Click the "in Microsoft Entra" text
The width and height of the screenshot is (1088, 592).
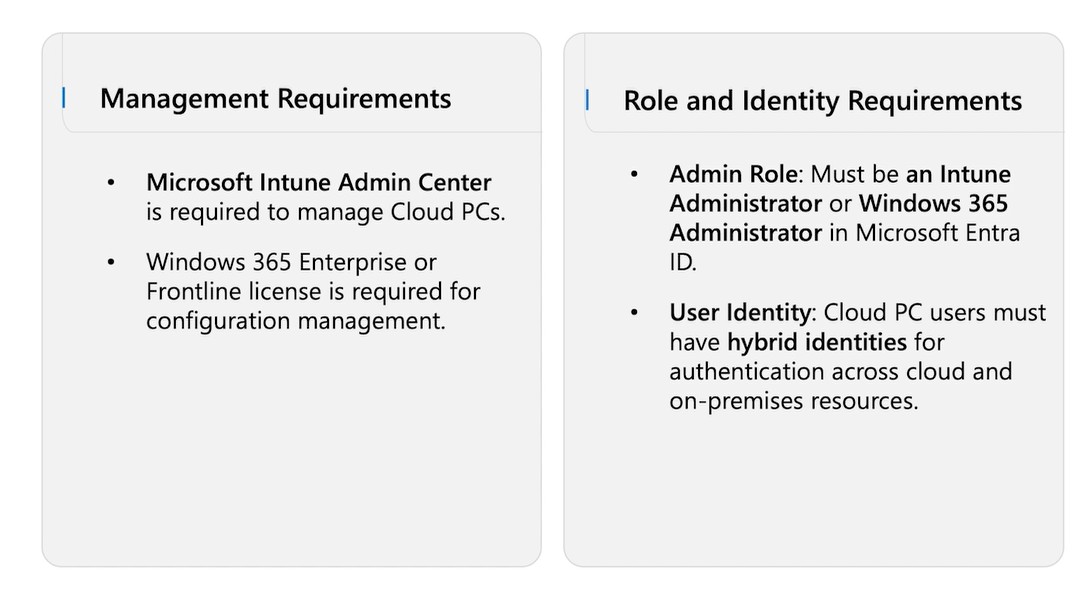click(924, 233)
